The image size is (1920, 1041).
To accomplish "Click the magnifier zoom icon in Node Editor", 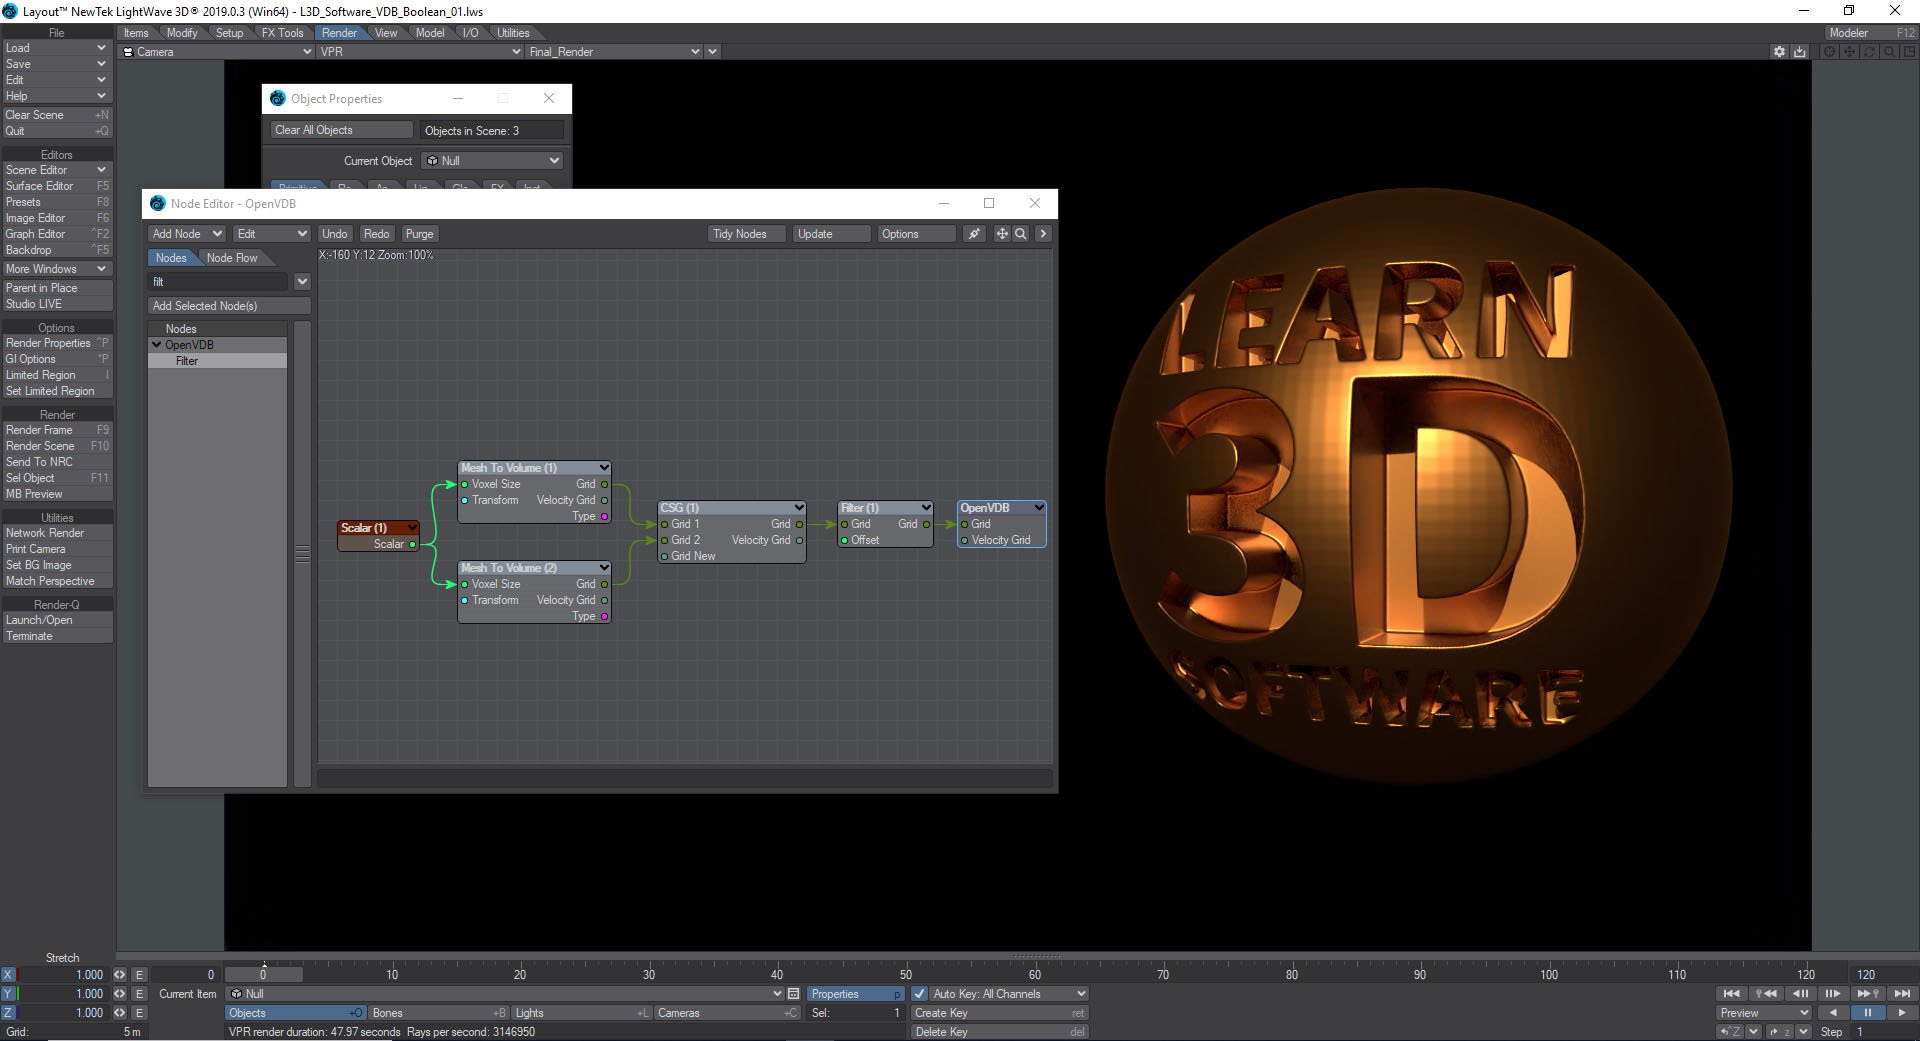I will point(1020,234).
